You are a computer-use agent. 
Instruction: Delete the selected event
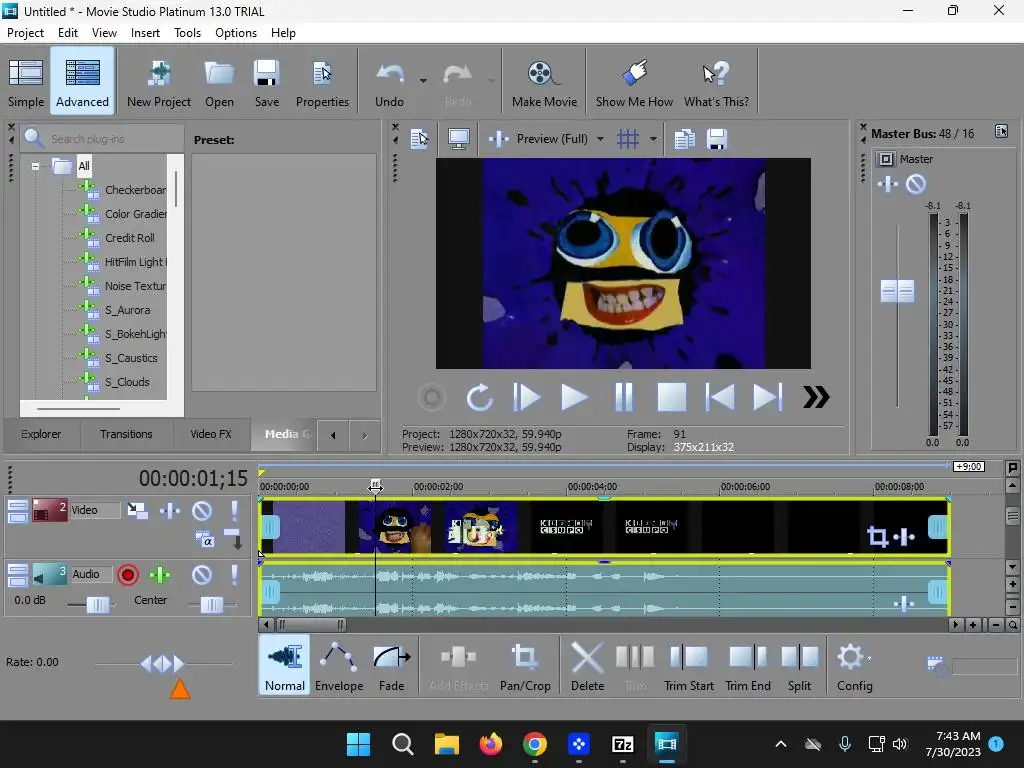[x=587, y=666]
